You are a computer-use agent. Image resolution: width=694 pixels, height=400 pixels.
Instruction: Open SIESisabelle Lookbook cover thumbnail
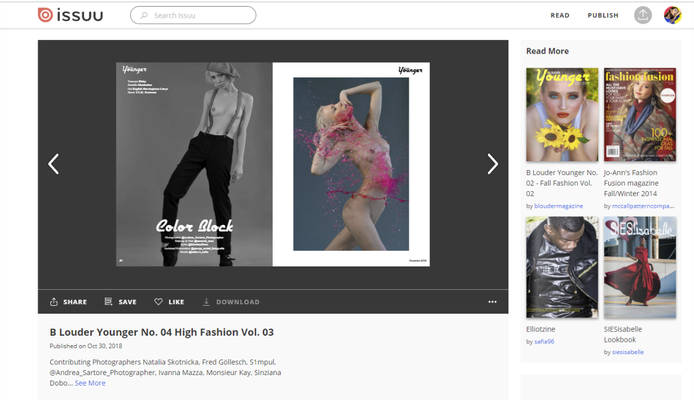pos(639,267)
